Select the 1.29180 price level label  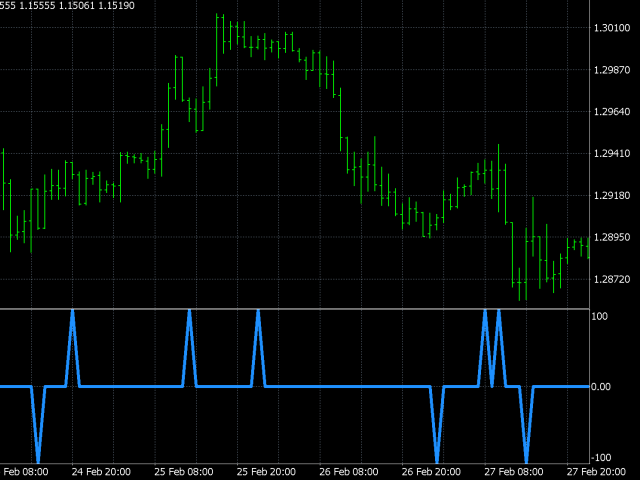click(611, 196)
